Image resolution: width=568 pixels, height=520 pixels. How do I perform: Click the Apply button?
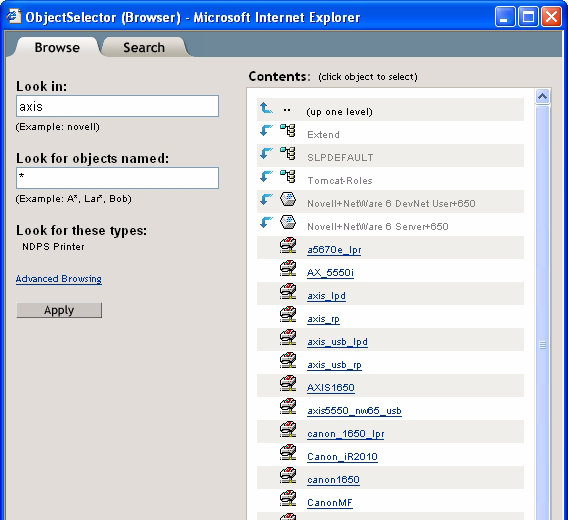click(59, 310)
